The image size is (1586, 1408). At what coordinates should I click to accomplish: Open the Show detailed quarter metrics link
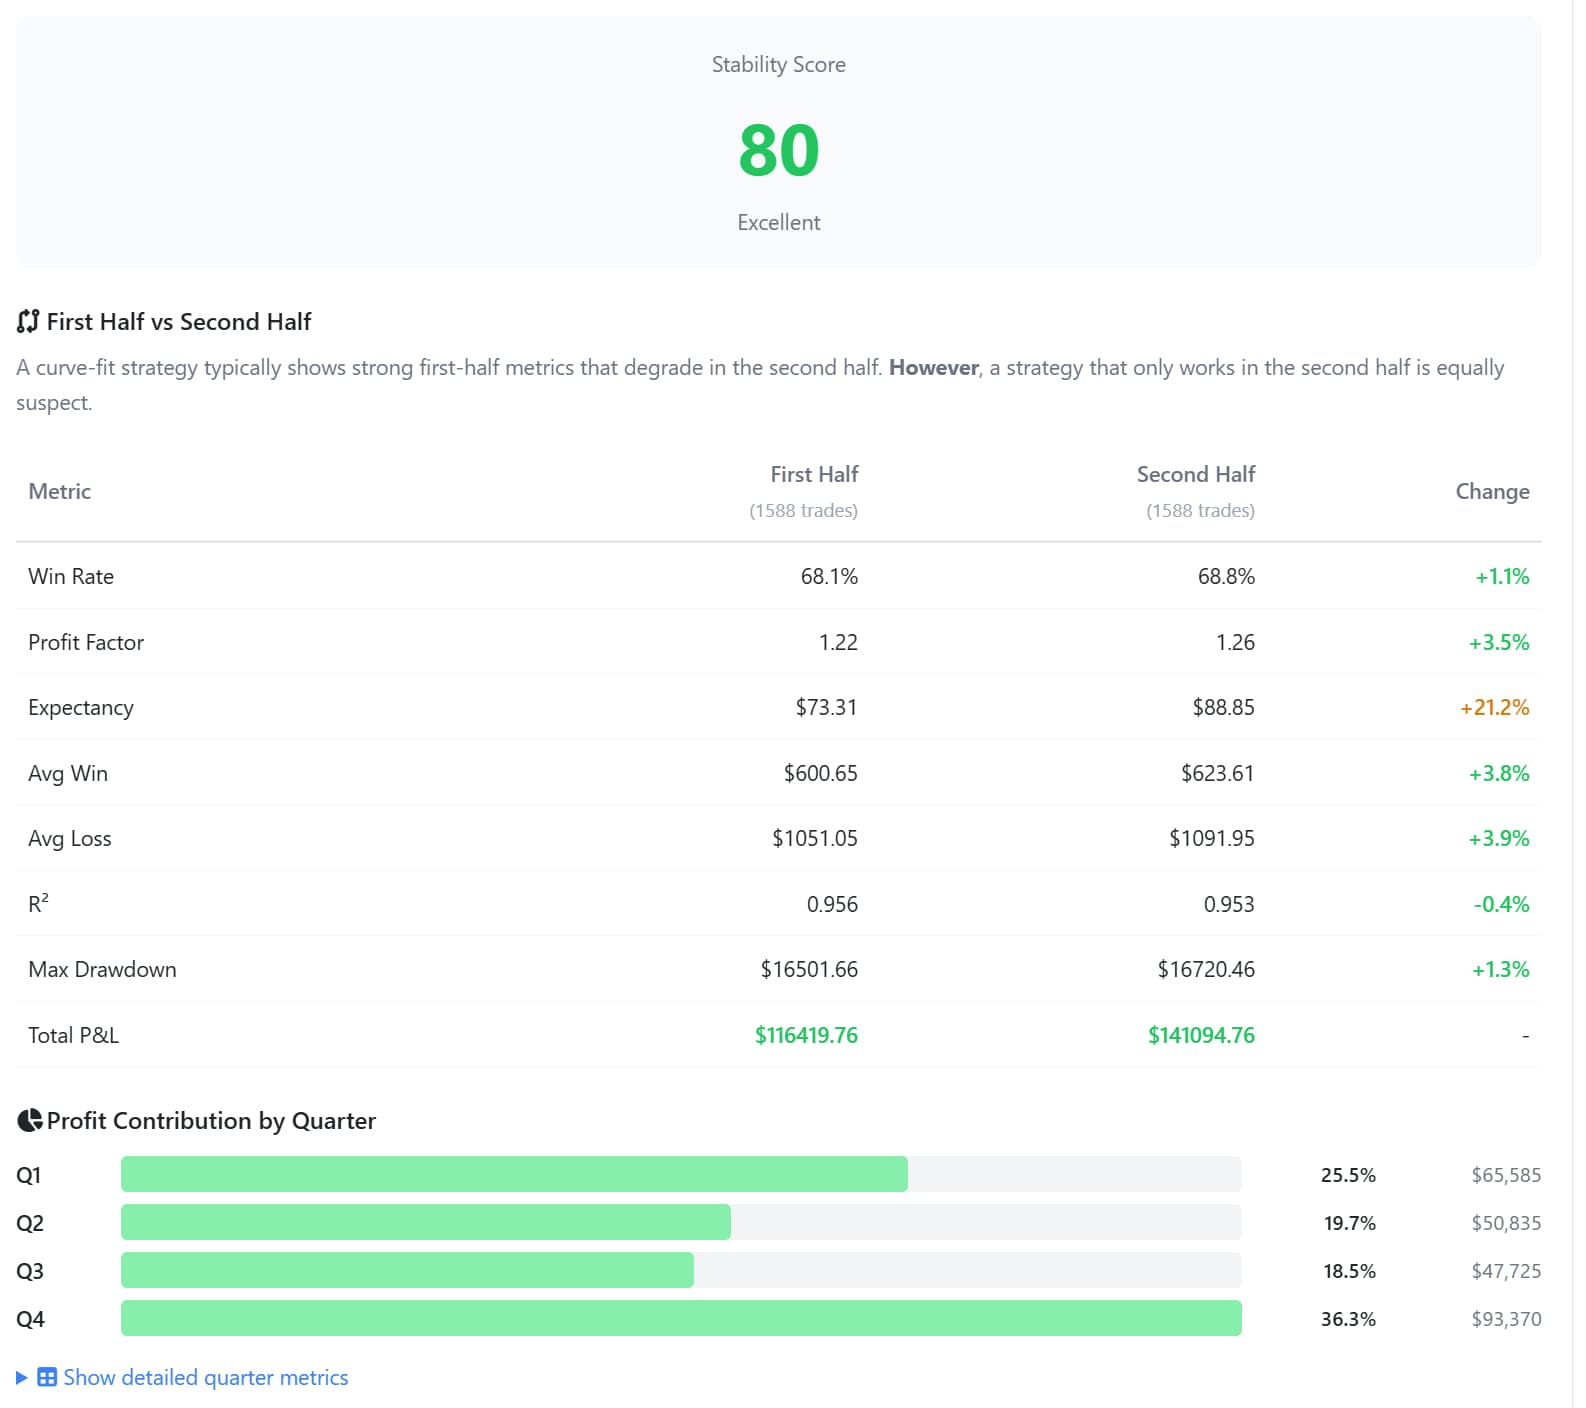point(205,1377)
